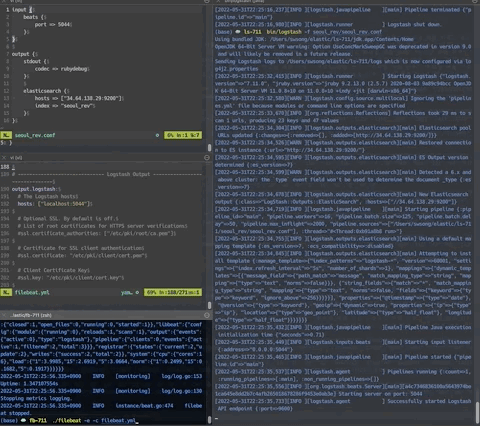Click '# Certificate for SSL client authentication' comment
Image resolution: width=480 pixels, height=426 pixels.
pos(81,248)
